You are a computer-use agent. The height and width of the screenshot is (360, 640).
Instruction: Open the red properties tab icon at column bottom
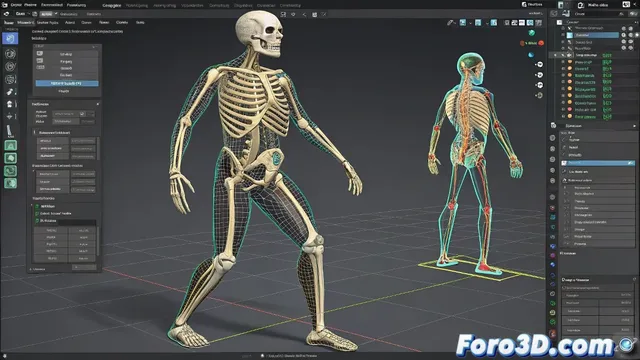point(553,334)
